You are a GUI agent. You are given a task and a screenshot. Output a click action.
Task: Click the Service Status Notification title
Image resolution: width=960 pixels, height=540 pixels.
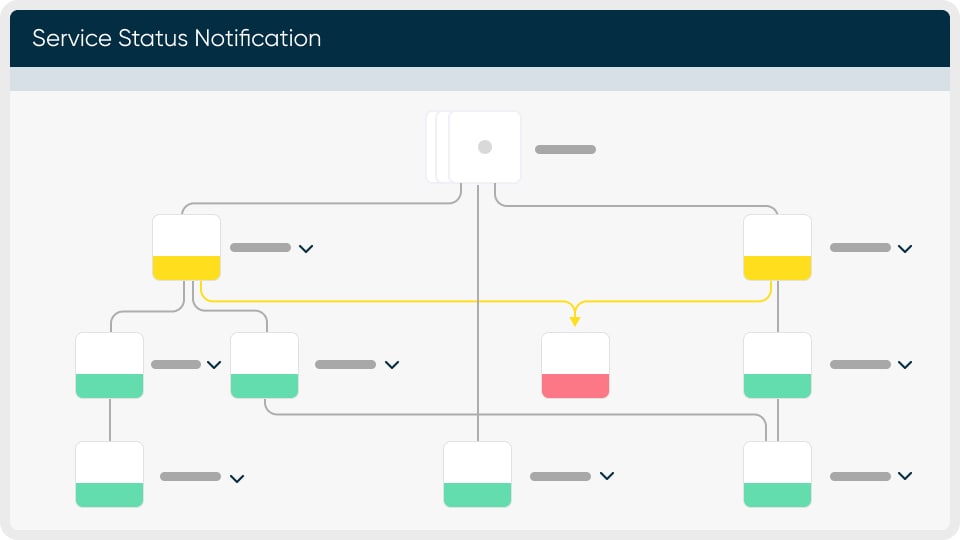click(x=177, y=39)
